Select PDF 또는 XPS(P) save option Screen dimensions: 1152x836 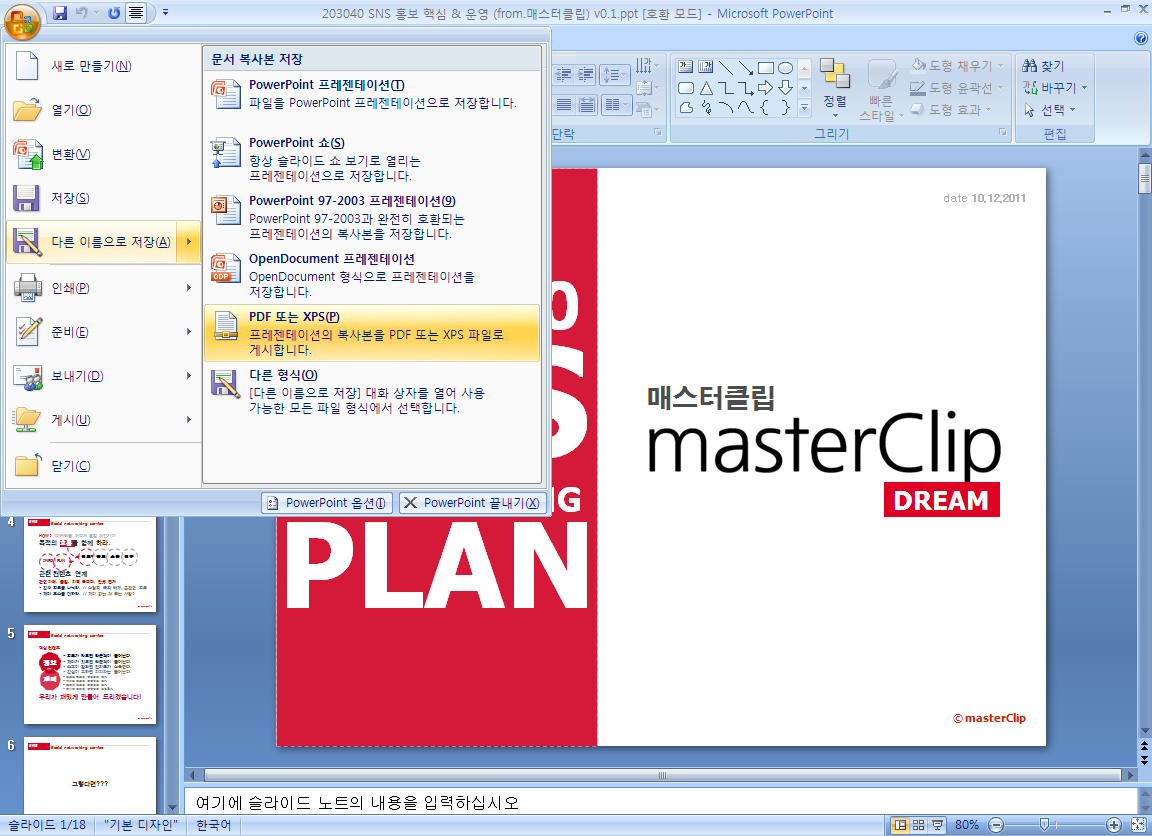[372, 333]
